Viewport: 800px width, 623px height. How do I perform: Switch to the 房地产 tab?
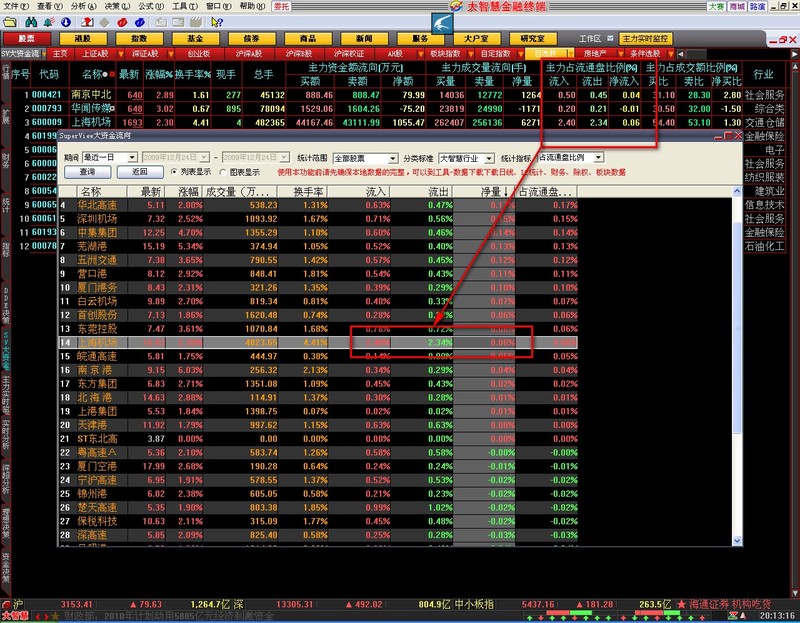click(594, 54)
